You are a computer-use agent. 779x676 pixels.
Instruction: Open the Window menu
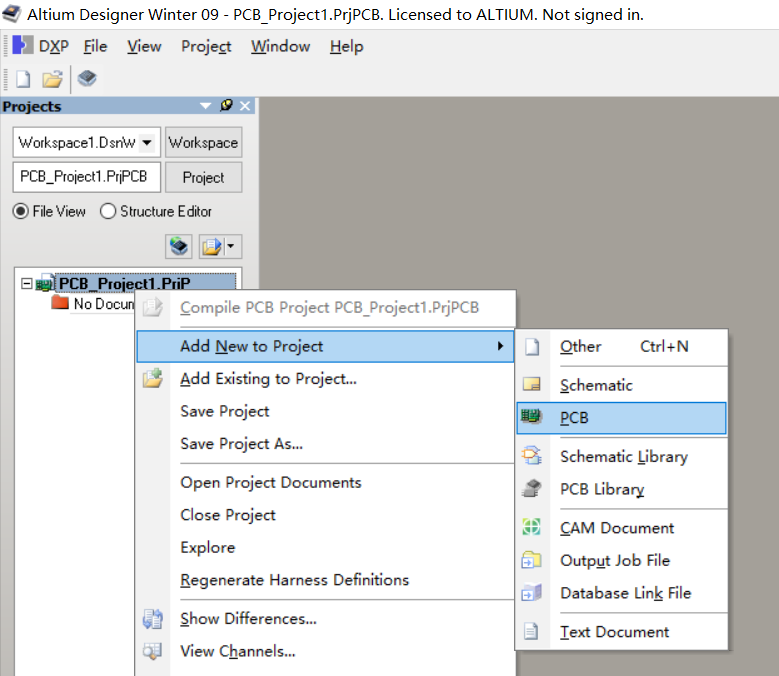280,46
